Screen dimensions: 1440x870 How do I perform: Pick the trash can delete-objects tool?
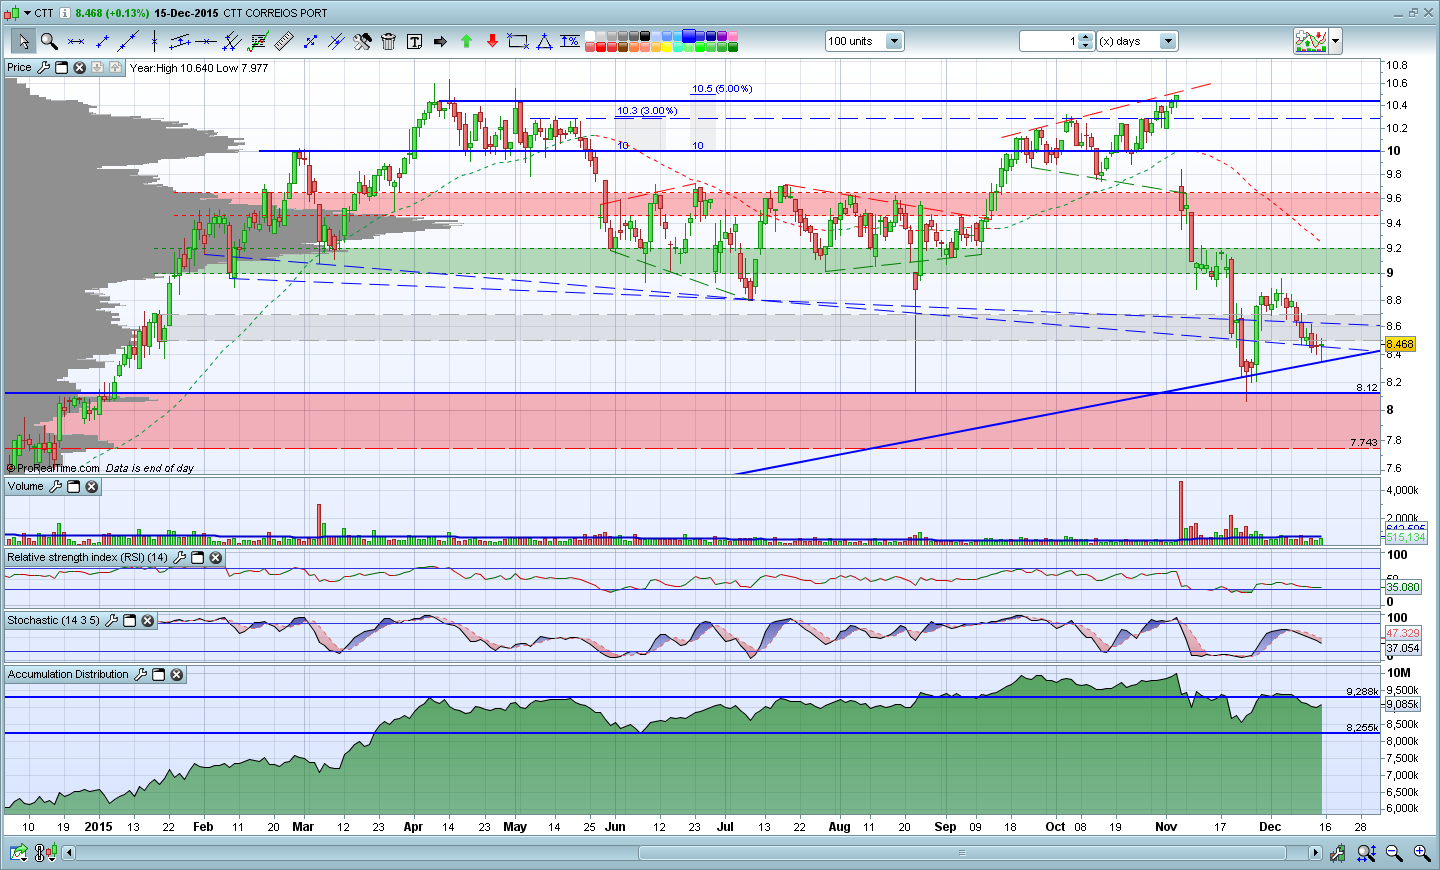pyautogui.click(x=388, y=41)
